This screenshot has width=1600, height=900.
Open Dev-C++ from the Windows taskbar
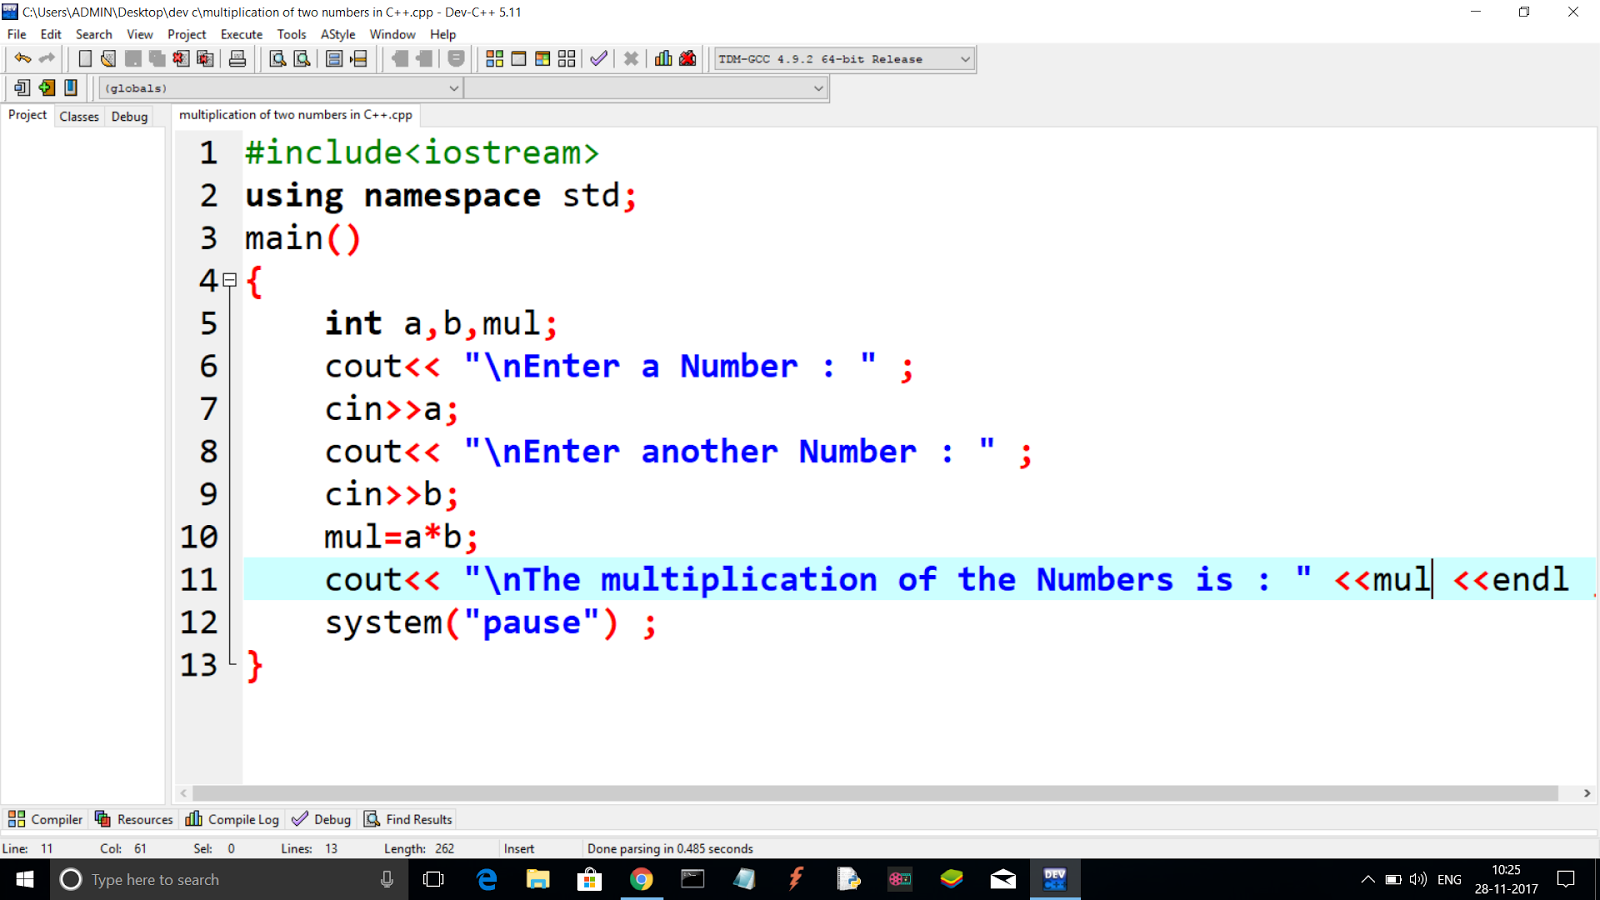(x=1055, y=879)
